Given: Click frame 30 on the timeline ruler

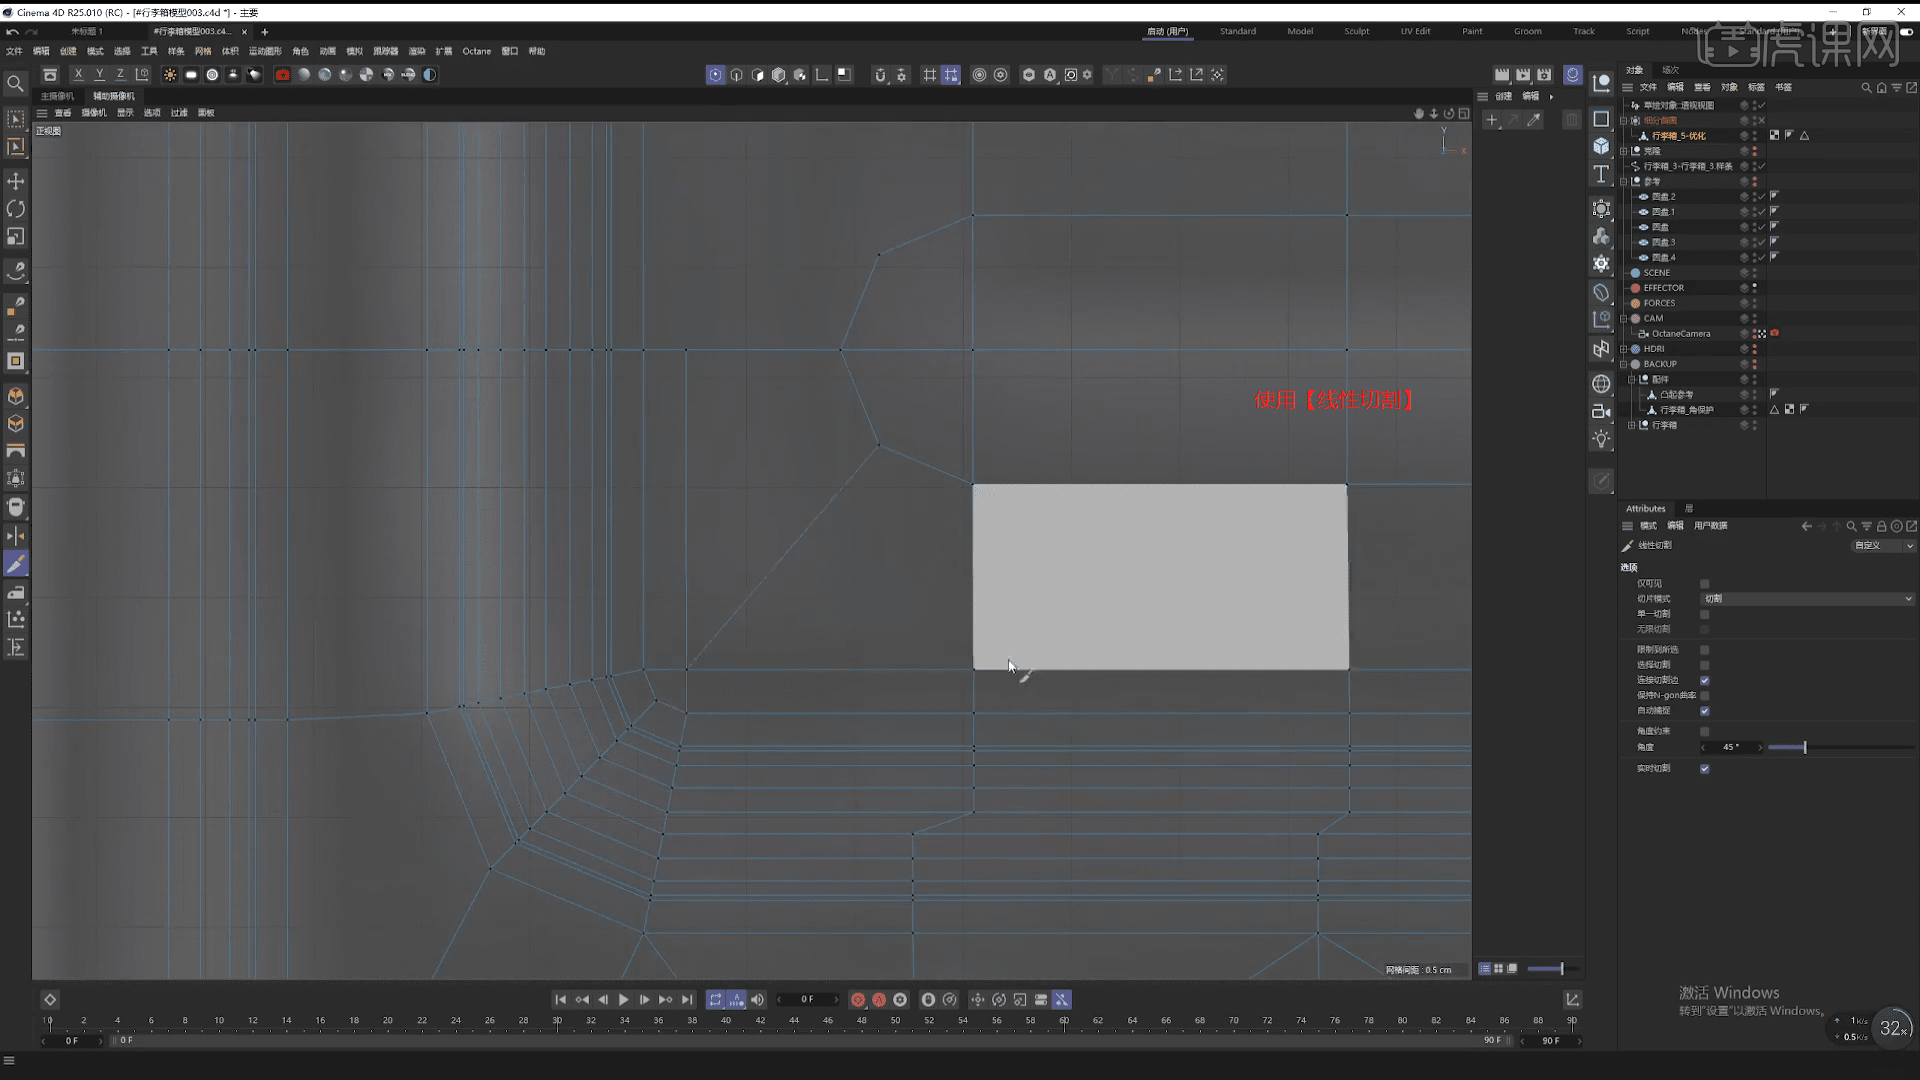Looking at the screenshot, I should (x=557, y=1021).
